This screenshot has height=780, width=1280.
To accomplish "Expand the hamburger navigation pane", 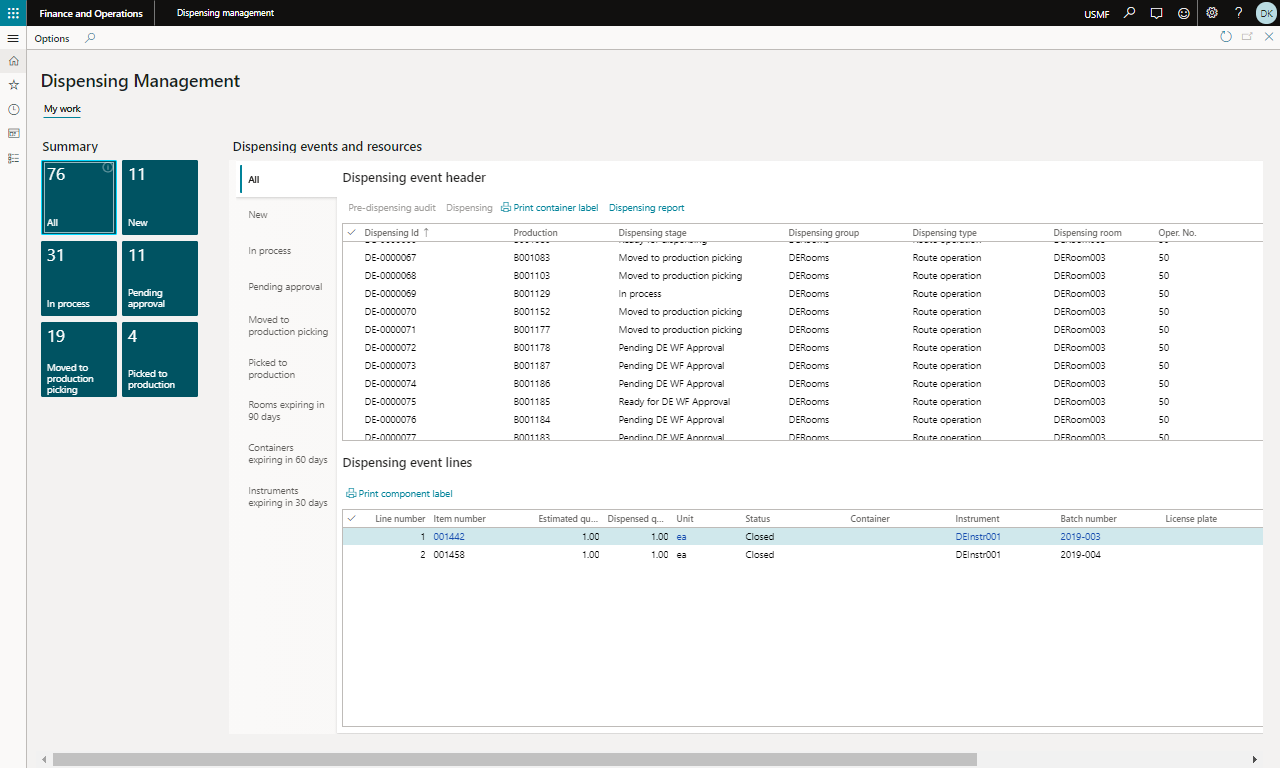I will [x=13, y=38].
